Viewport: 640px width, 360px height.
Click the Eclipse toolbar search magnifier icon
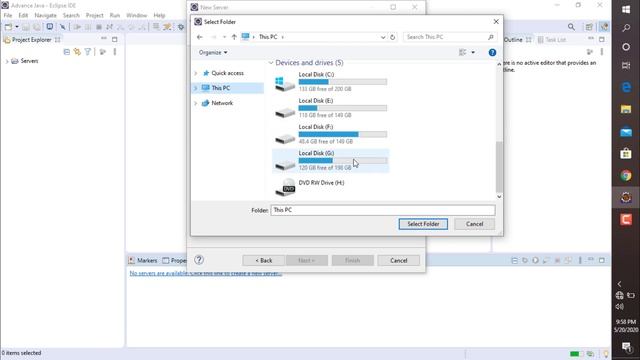[x=571, y=27]
